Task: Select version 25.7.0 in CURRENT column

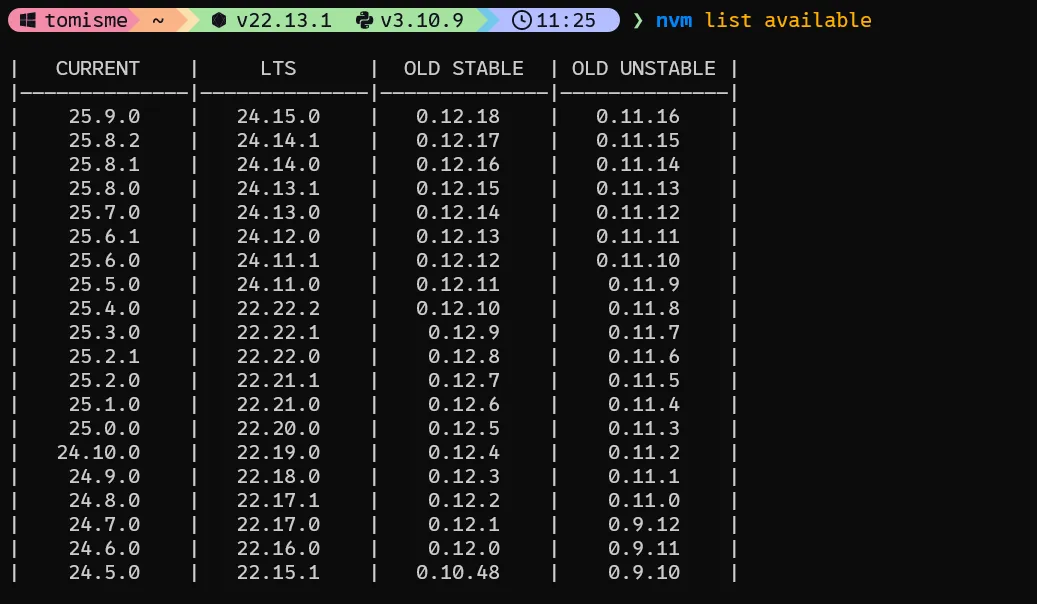Action: 104,212
